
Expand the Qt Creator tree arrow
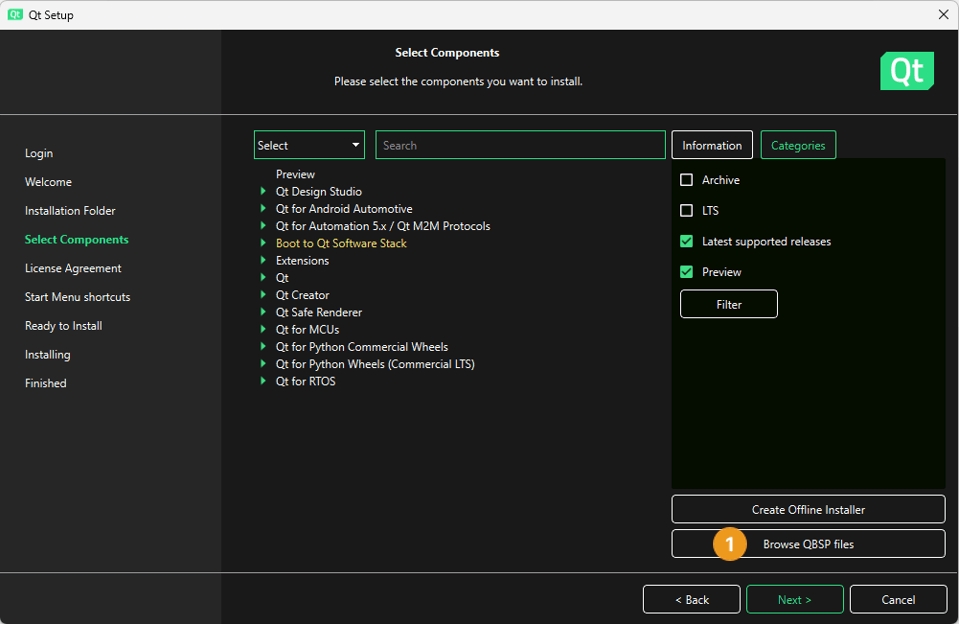click(264, 295)
